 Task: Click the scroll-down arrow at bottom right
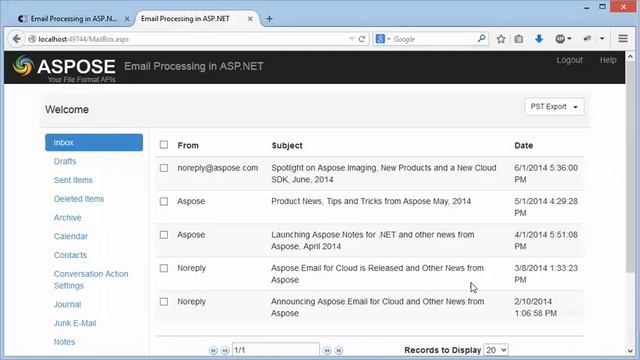[x=630, y=351]
